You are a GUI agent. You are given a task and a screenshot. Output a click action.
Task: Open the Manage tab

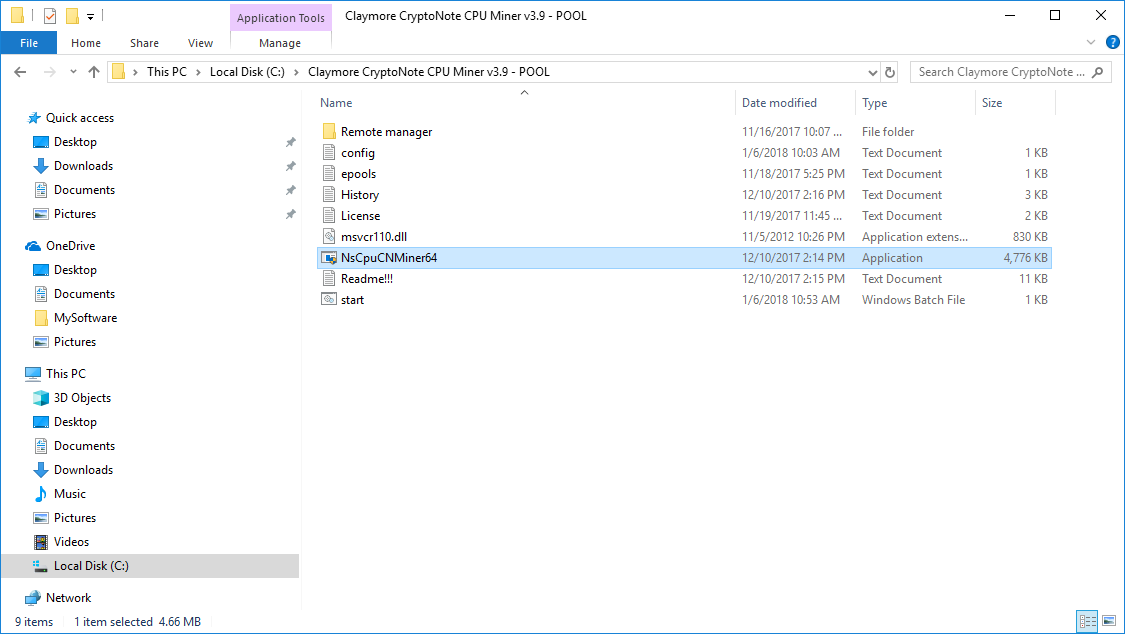tap(280, 43)
